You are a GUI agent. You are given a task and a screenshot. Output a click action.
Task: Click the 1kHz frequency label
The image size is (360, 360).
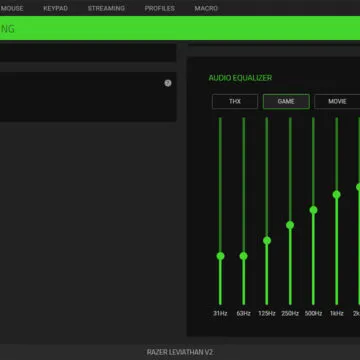[x=337, y=313]
